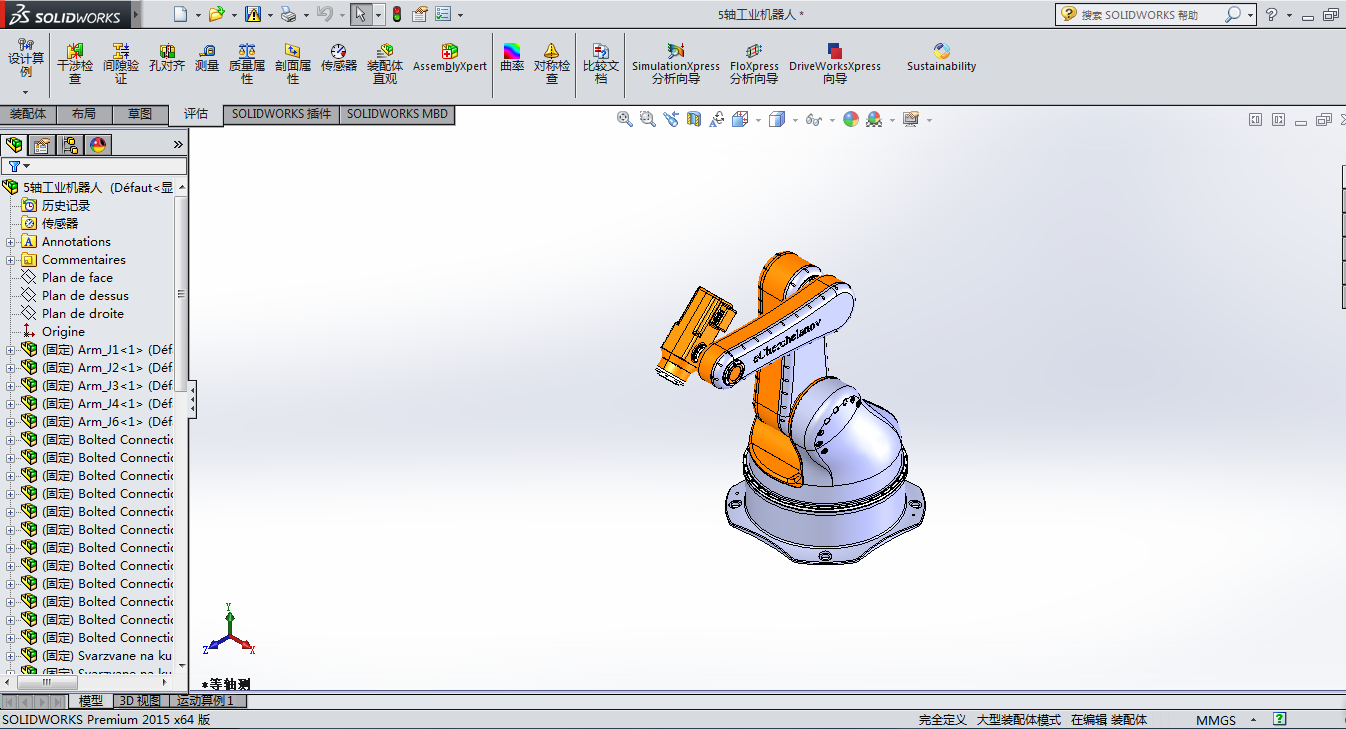Click the rebuild traffic light icon
This screenshot has width=1346, height=729.
pos(396,15)
